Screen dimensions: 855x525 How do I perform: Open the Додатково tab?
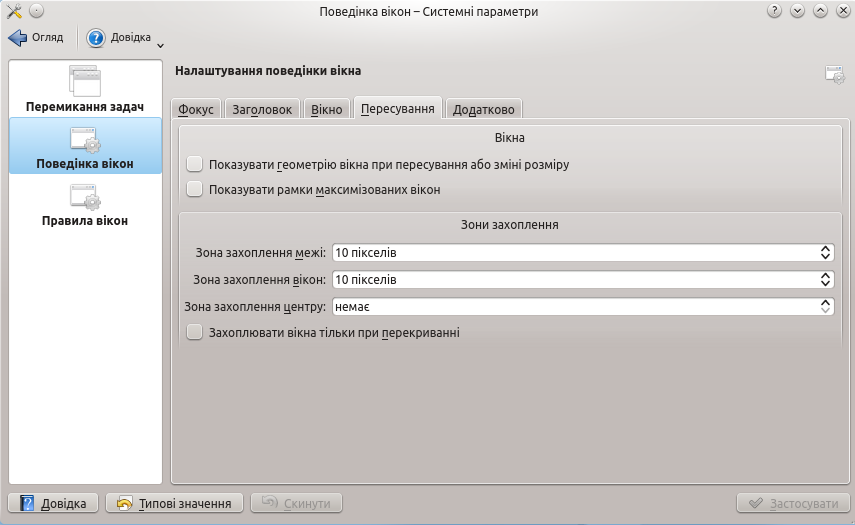[484, 109]
